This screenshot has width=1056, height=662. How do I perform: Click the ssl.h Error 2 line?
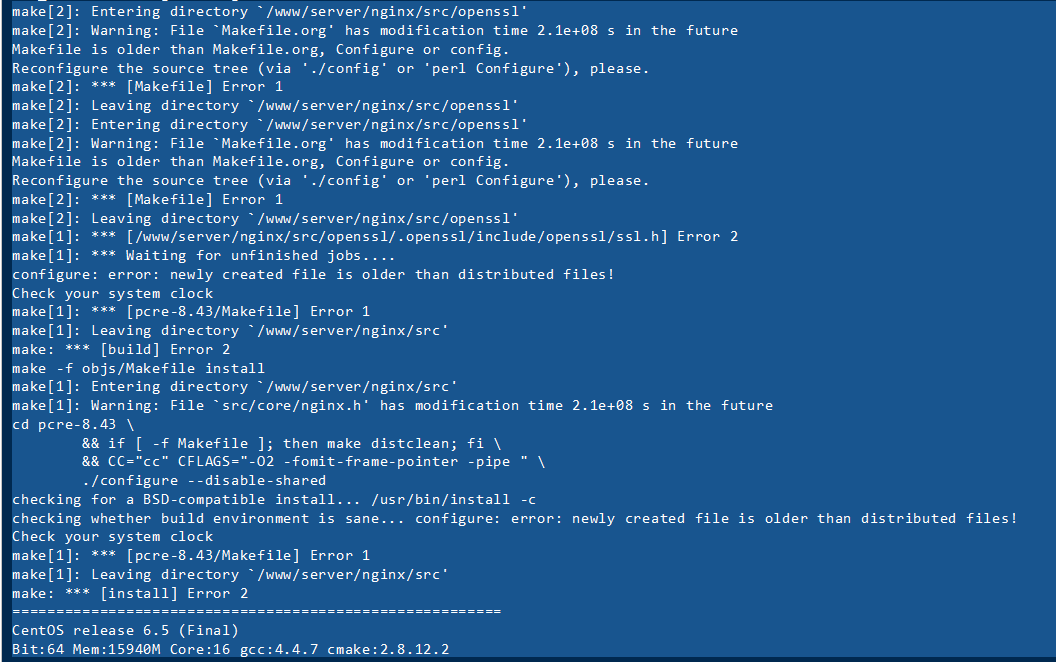click(375, 237)
